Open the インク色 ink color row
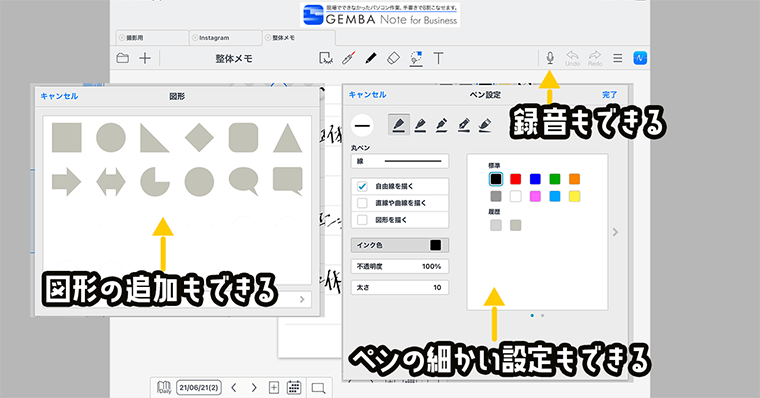Screen dimensions: 760x398 coord(400,245)
